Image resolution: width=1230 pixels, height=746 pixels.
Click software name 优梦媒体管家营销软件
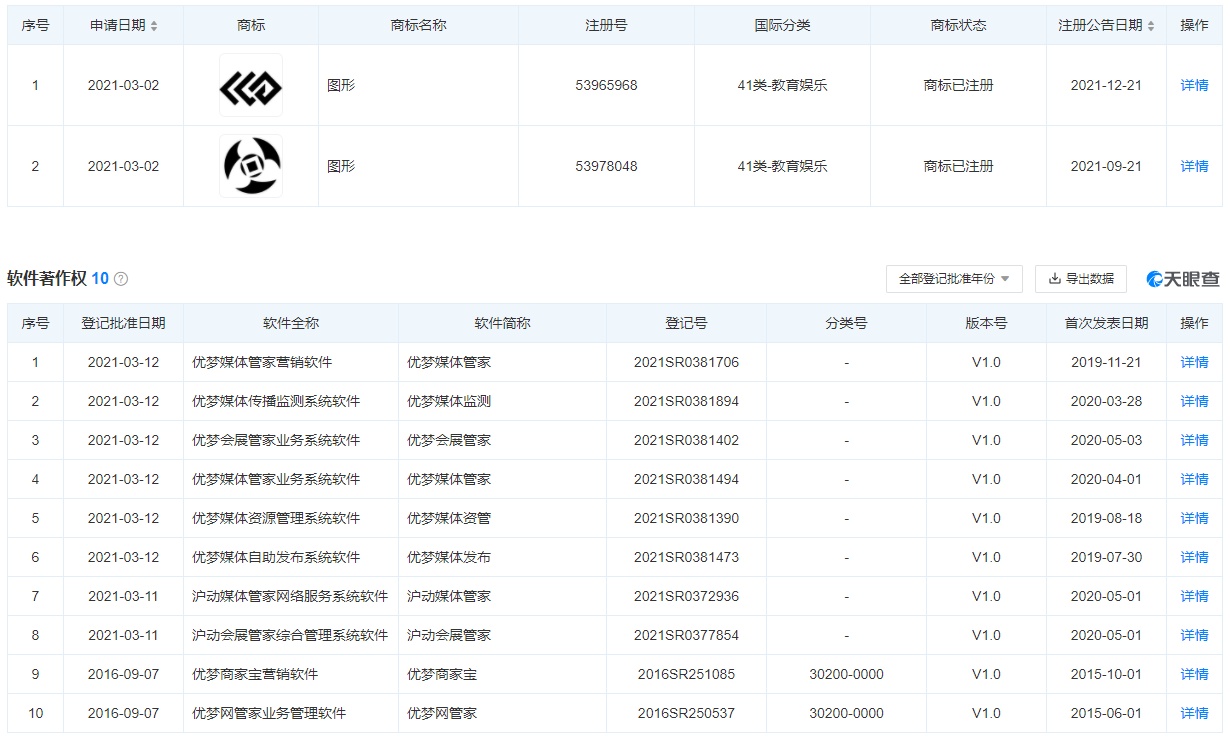pyautogui.click(x=262, y=362)
